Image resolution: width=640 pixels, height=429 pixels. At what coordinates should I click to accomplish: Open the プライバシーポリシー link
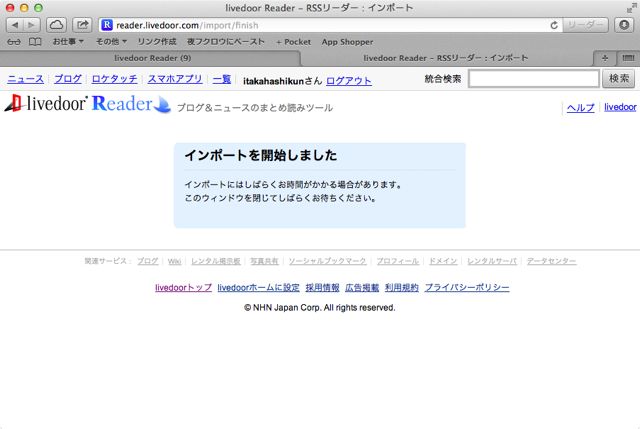click(x=467, y=287)
